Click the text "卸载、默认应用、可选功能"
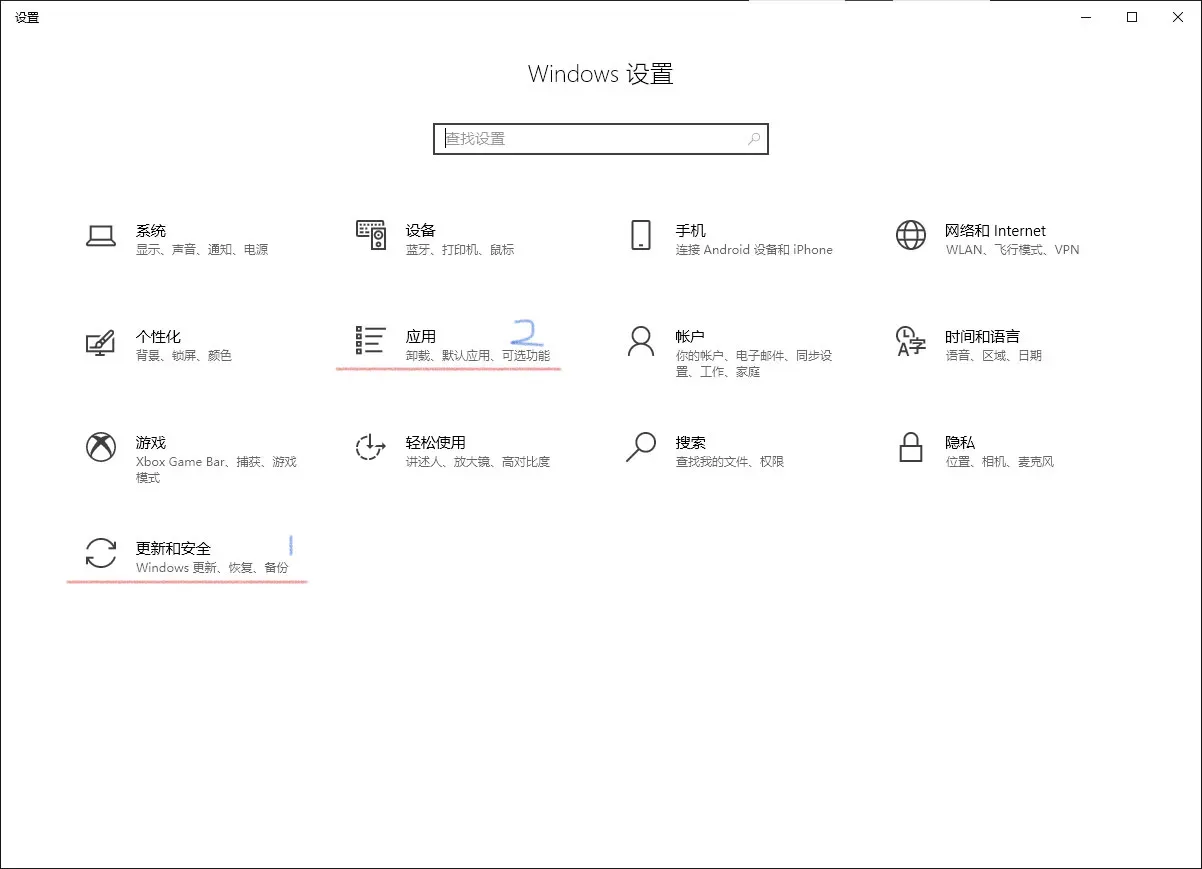The width and height of the screenshot is (1202, 869). point(478,356)
